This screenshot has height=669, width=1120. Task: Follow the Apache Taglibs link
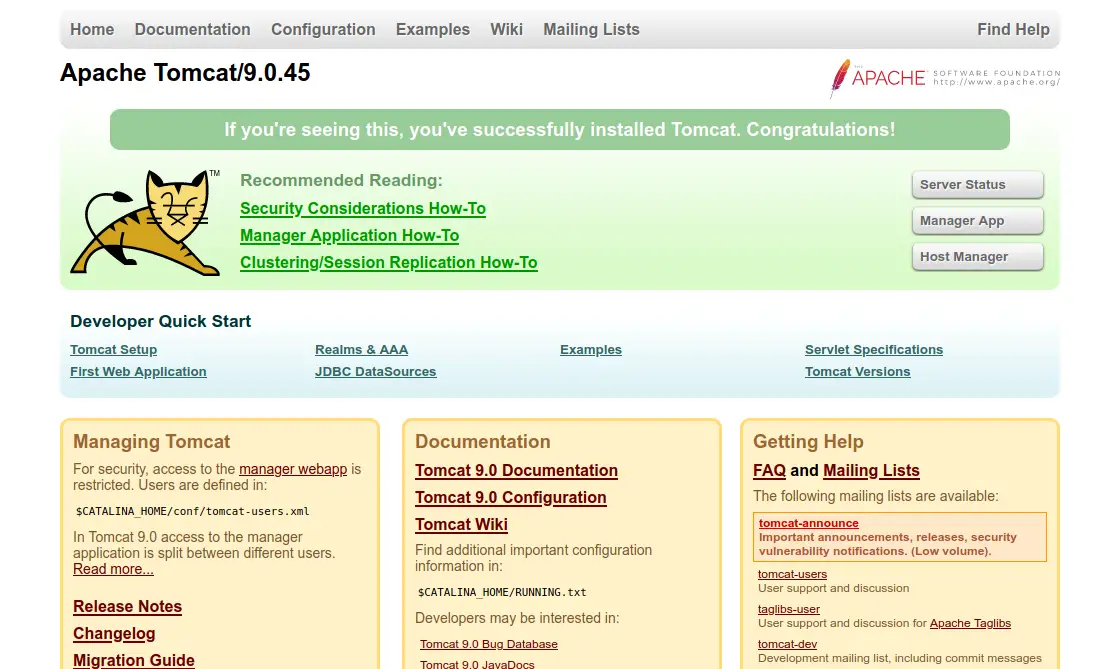pyautogui.click(x=970, y=623)
